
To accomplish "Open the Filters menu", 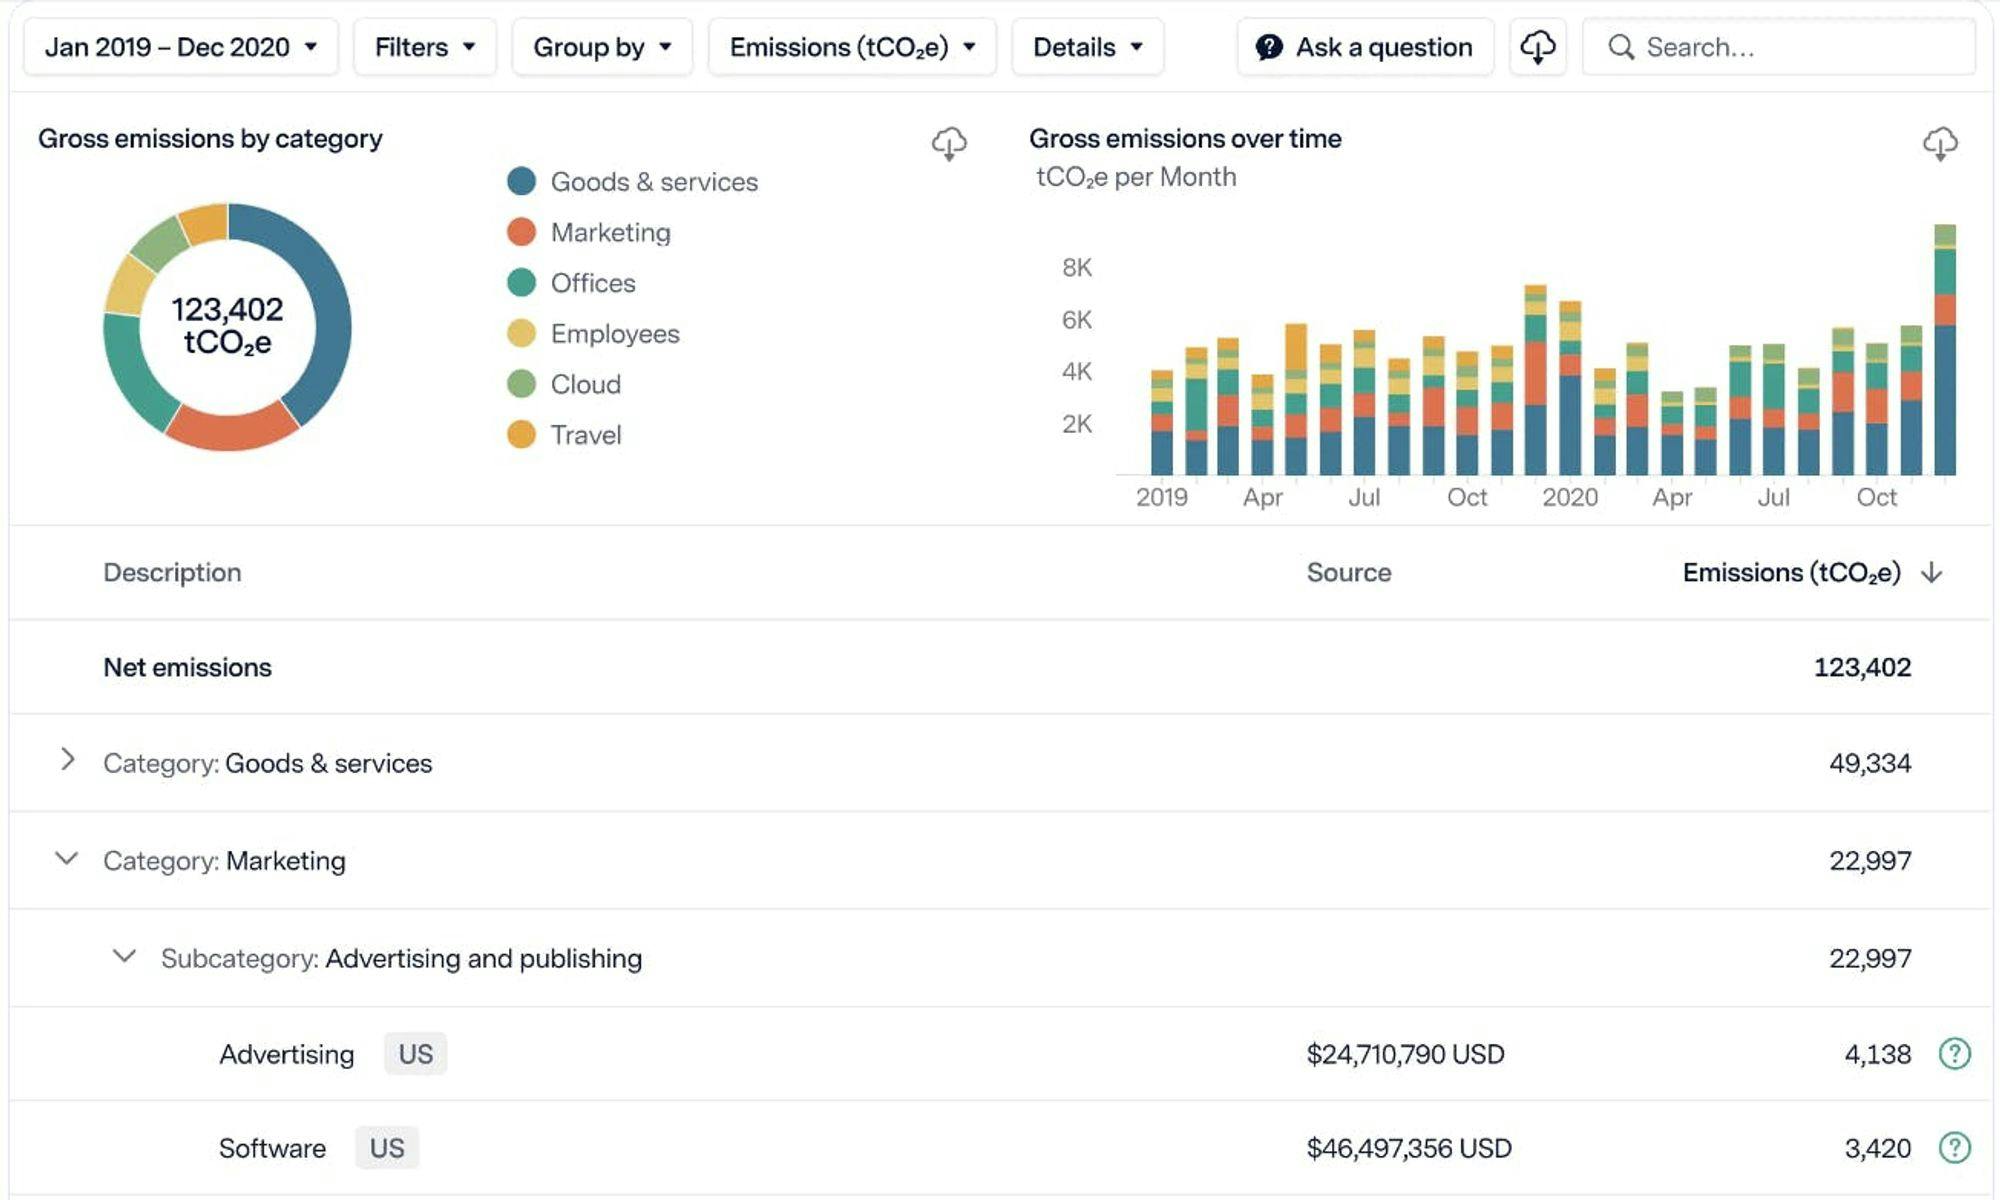I will tap(424, 47).
